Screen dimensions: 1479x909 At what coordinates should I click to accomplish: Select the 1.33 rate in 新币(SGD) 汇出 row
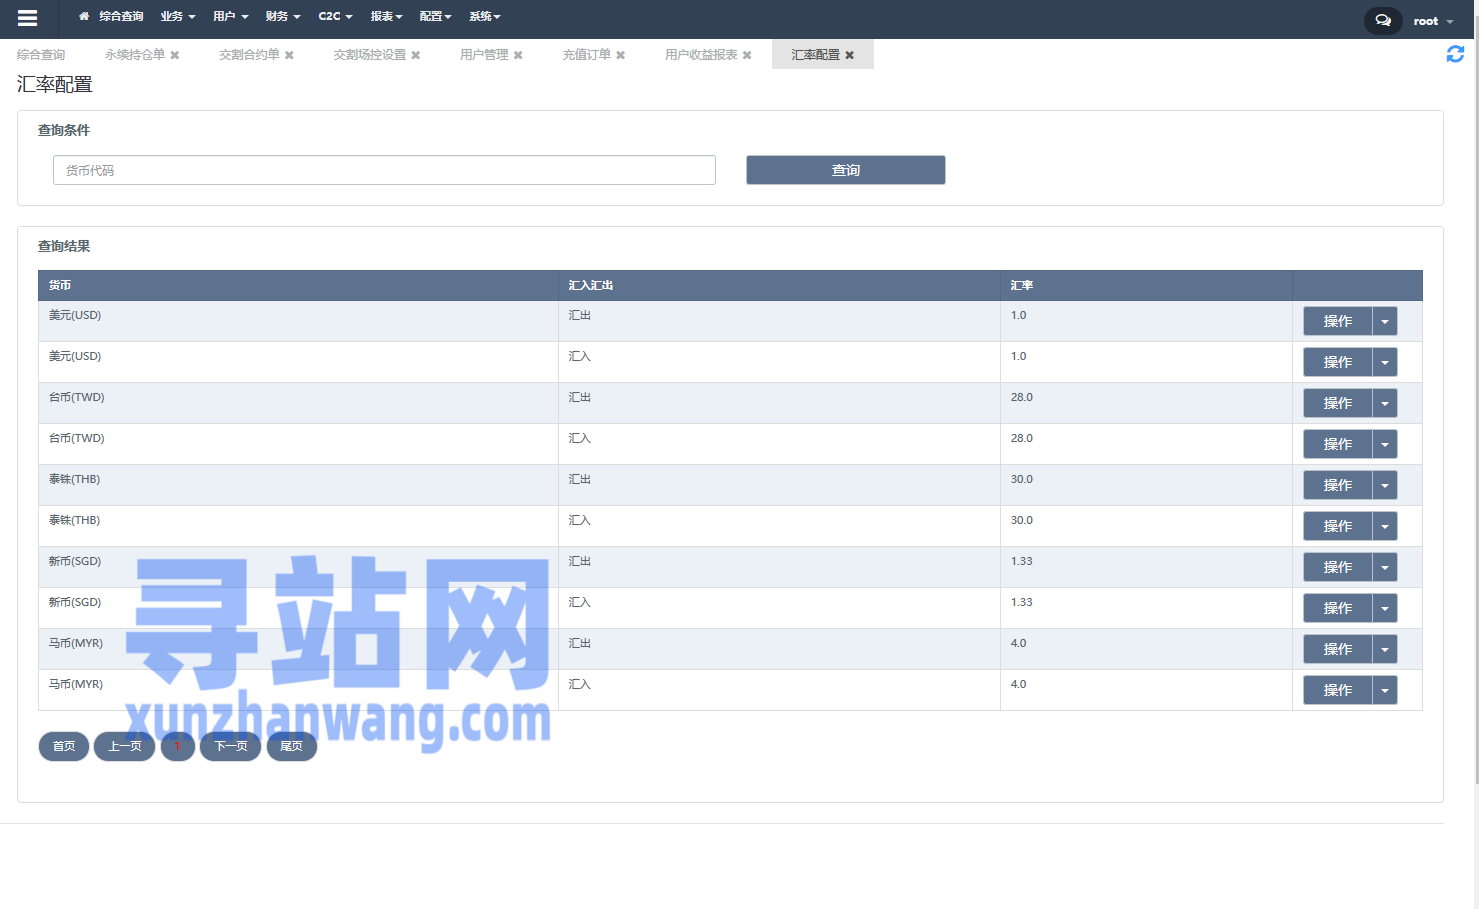[x=1022, y=561]
